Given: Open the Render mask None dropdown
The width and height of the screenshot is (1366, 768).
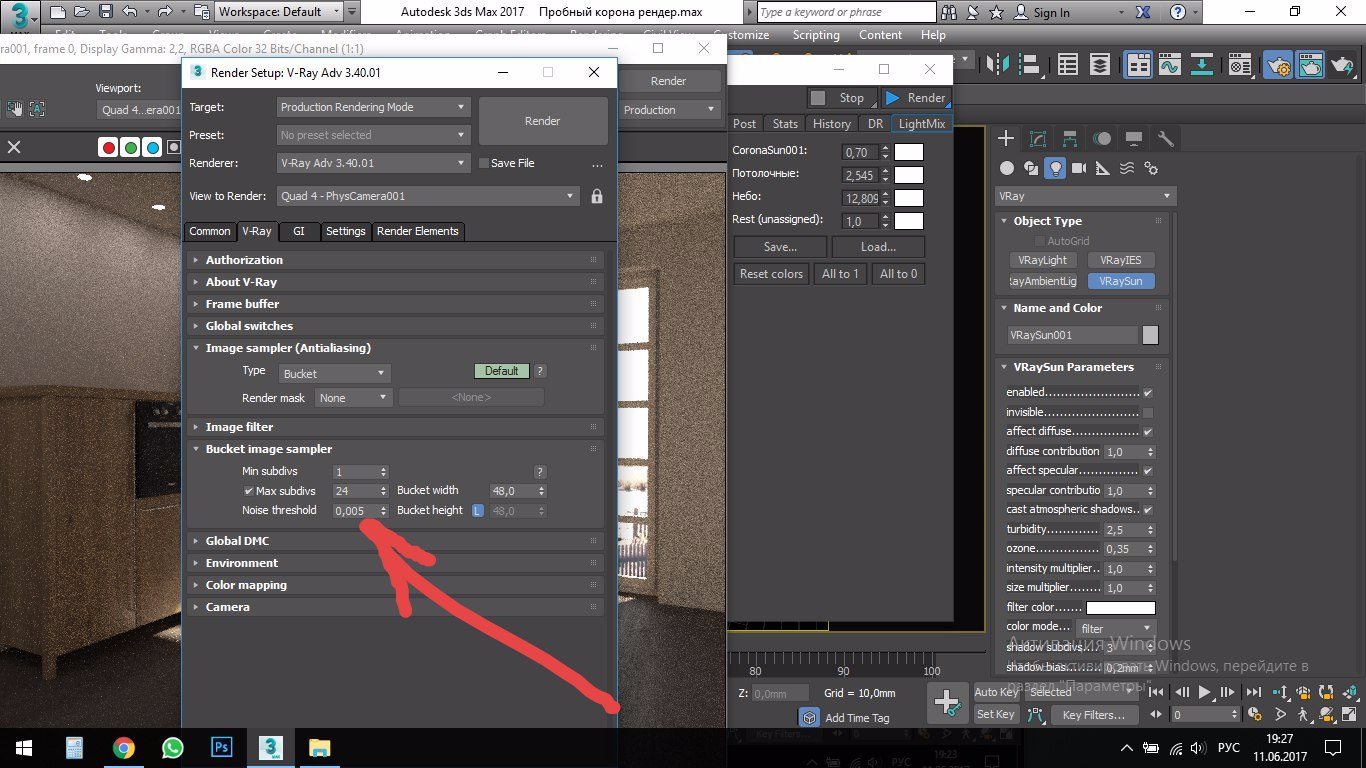Looking at the screenshot, I should pos(353,398).
